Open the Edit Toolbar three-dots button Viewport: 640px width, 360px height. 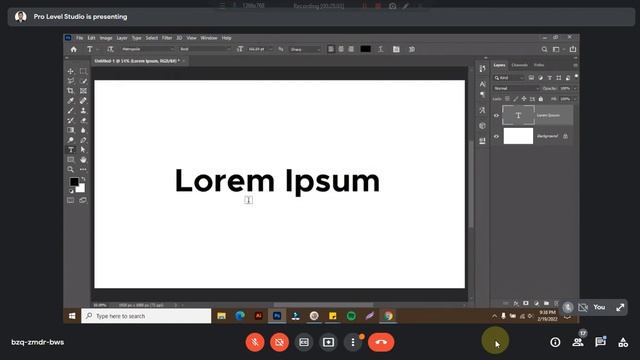click(x=83, y=169)
